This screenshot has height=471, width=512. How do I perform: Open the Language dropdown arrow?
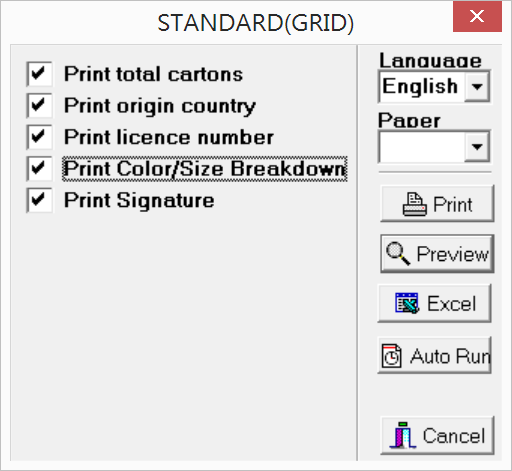(x=477, y=87)
